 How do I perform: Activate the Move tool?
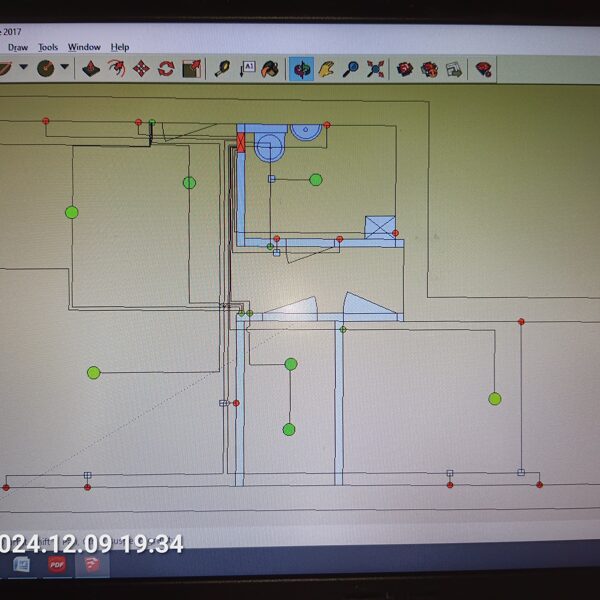point(141,68)
